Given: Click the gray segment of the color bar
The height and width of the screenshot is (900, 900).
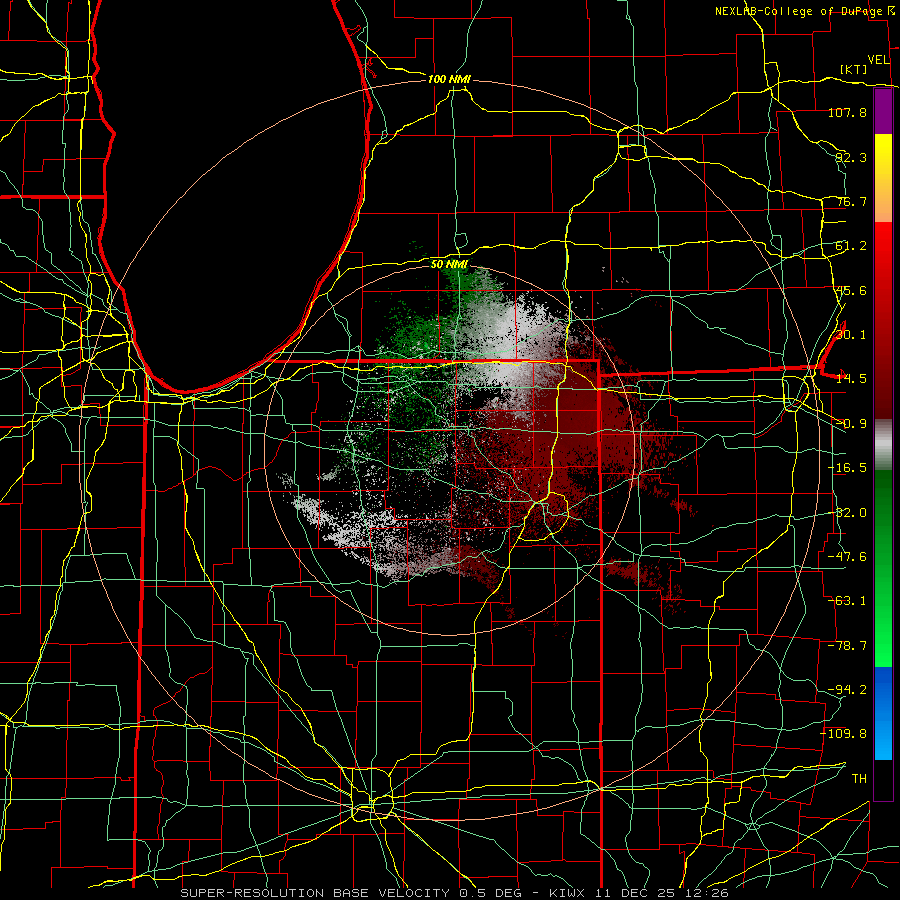Looking at the screenshot, I should pyautogui.click(x=883, y=445).
